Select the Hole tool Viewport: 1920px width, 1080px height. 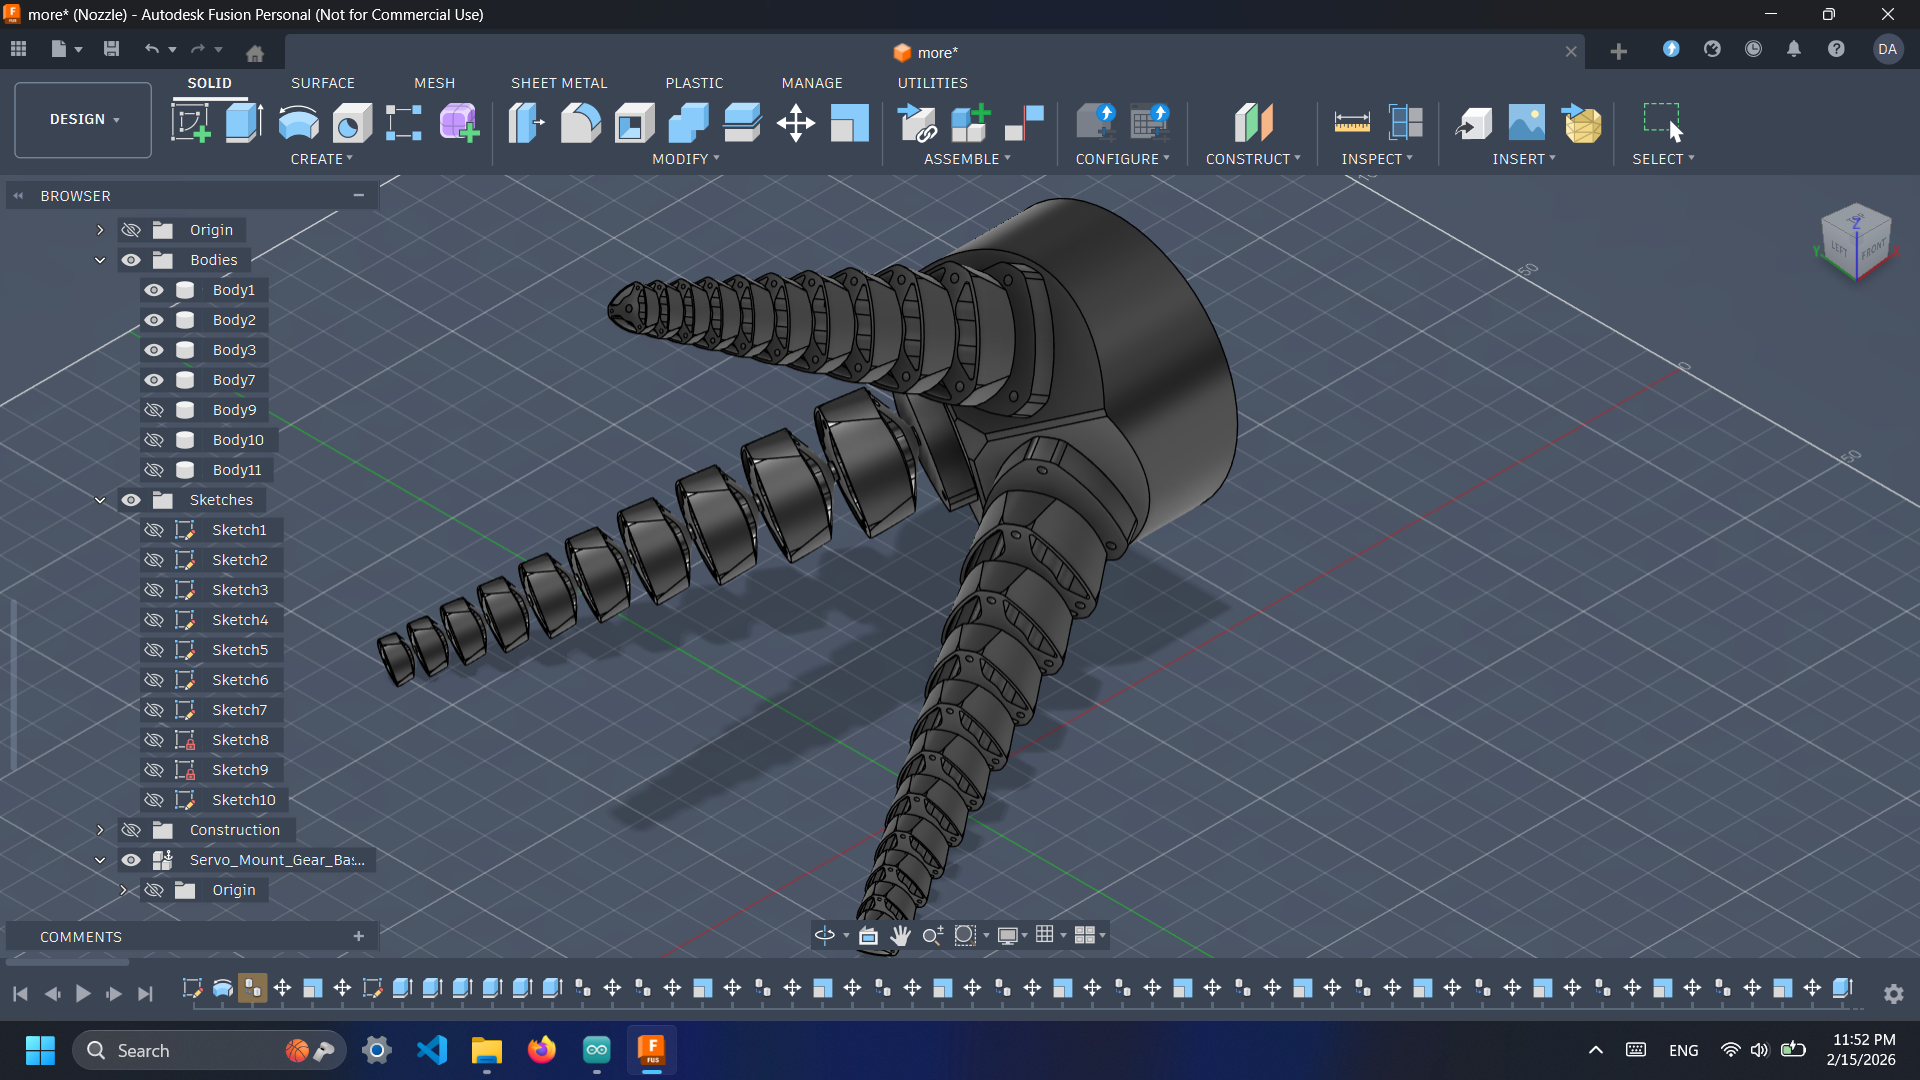click(352, 123)
